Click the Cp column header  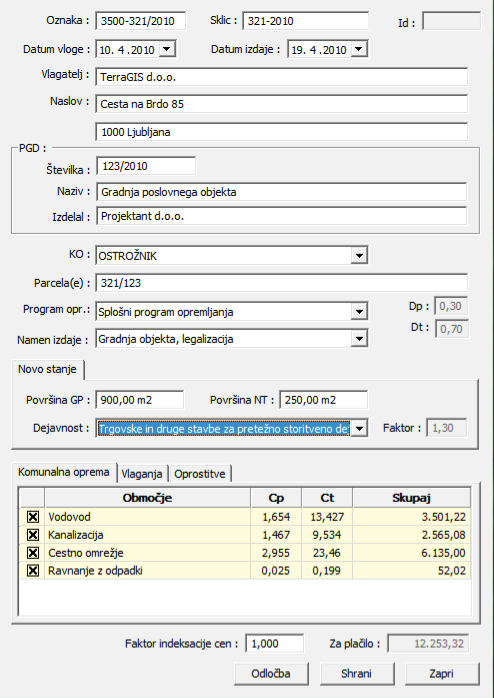pos(276,498)
